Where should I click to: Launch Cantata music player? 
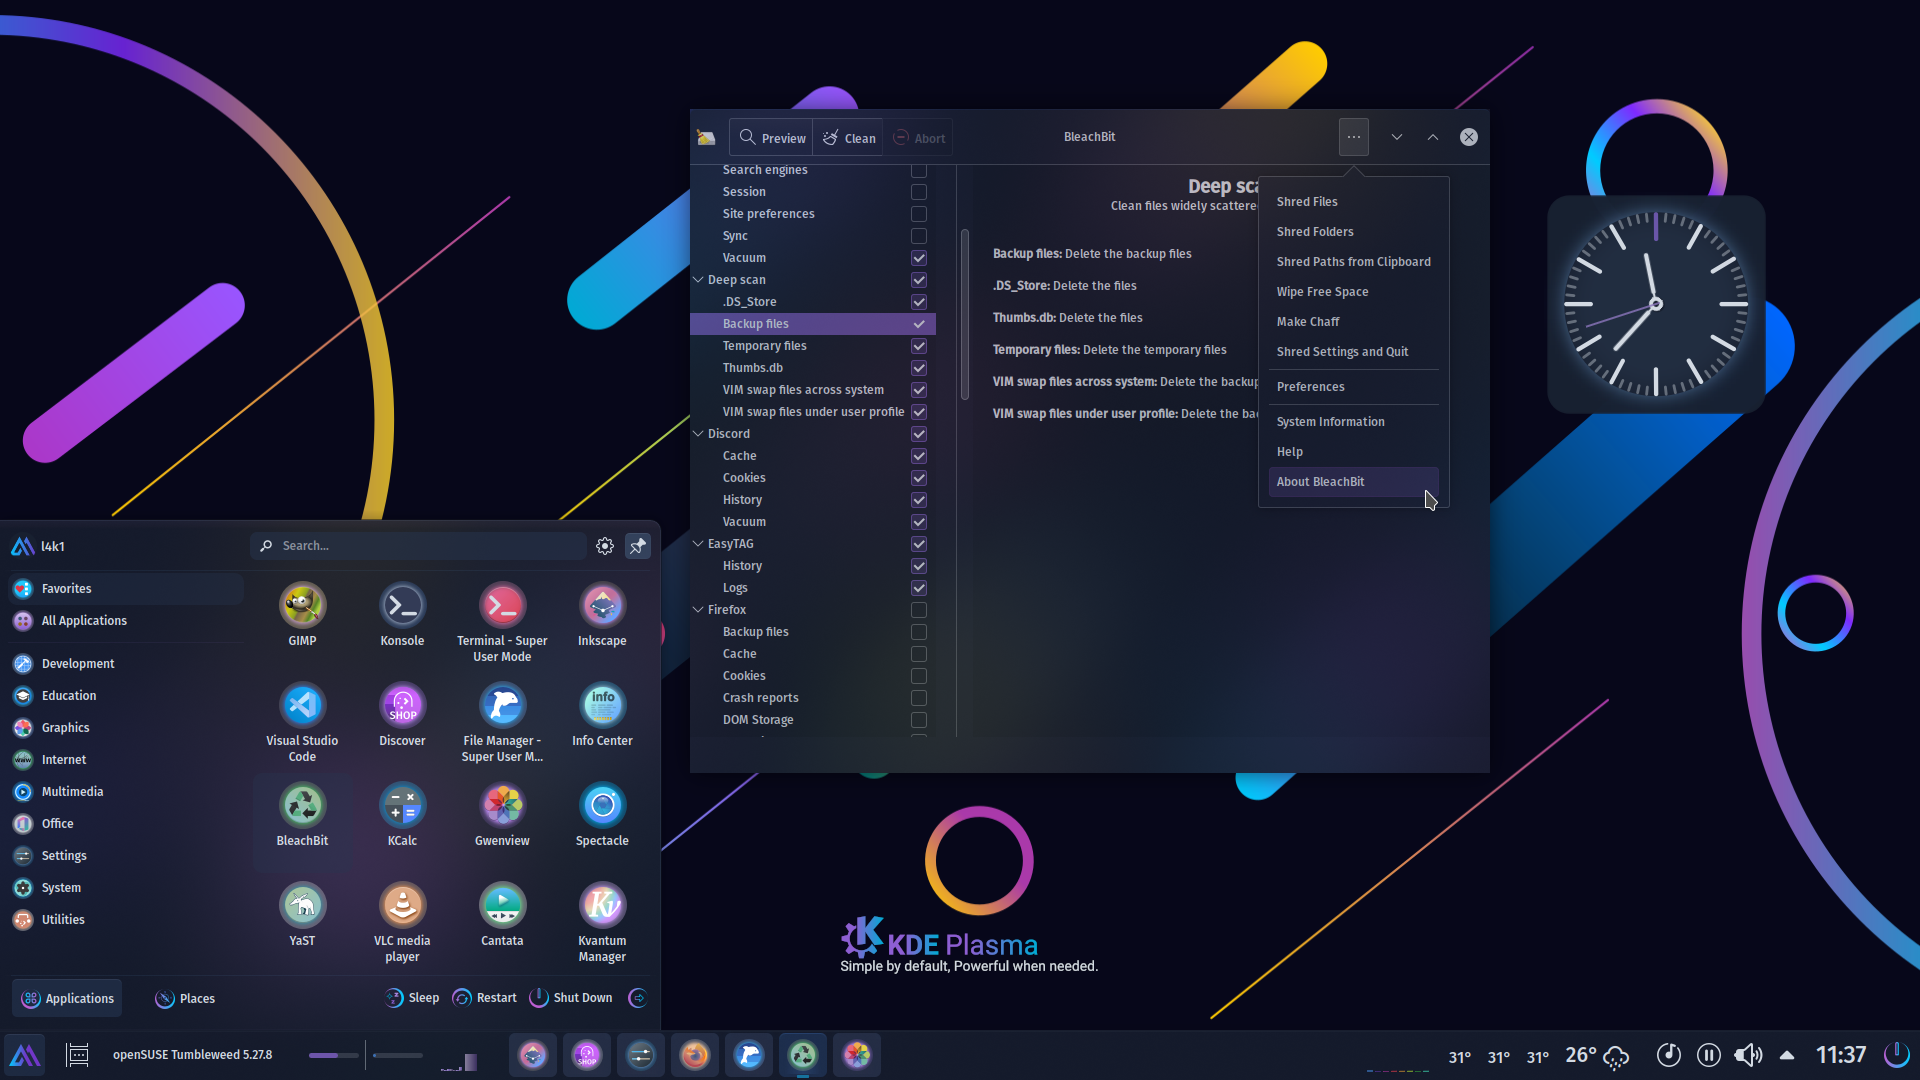(502, 915)
